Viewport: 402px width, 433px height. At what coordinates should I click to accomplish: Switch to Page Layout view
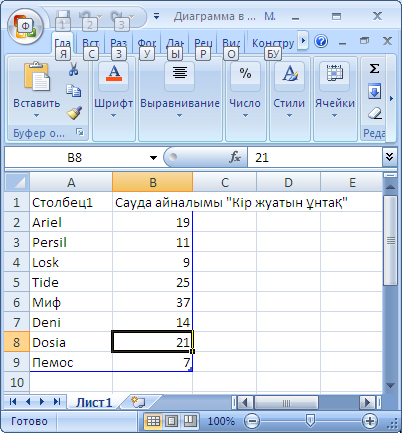[172, 421]
